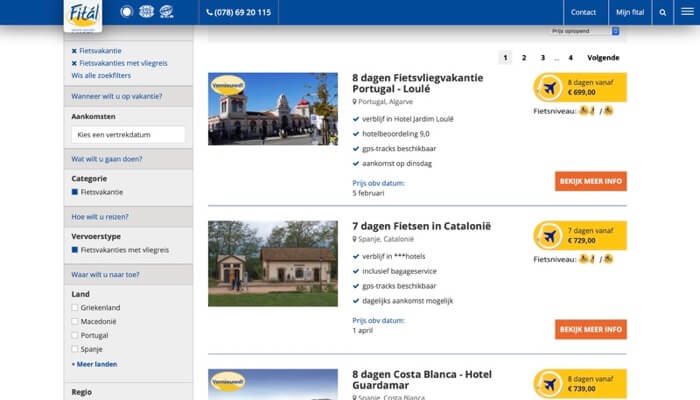This screenshot has width=700, height=400.
Task: Click the '8 dagen vanaf € 739,00' price badge
Action: 580,384
